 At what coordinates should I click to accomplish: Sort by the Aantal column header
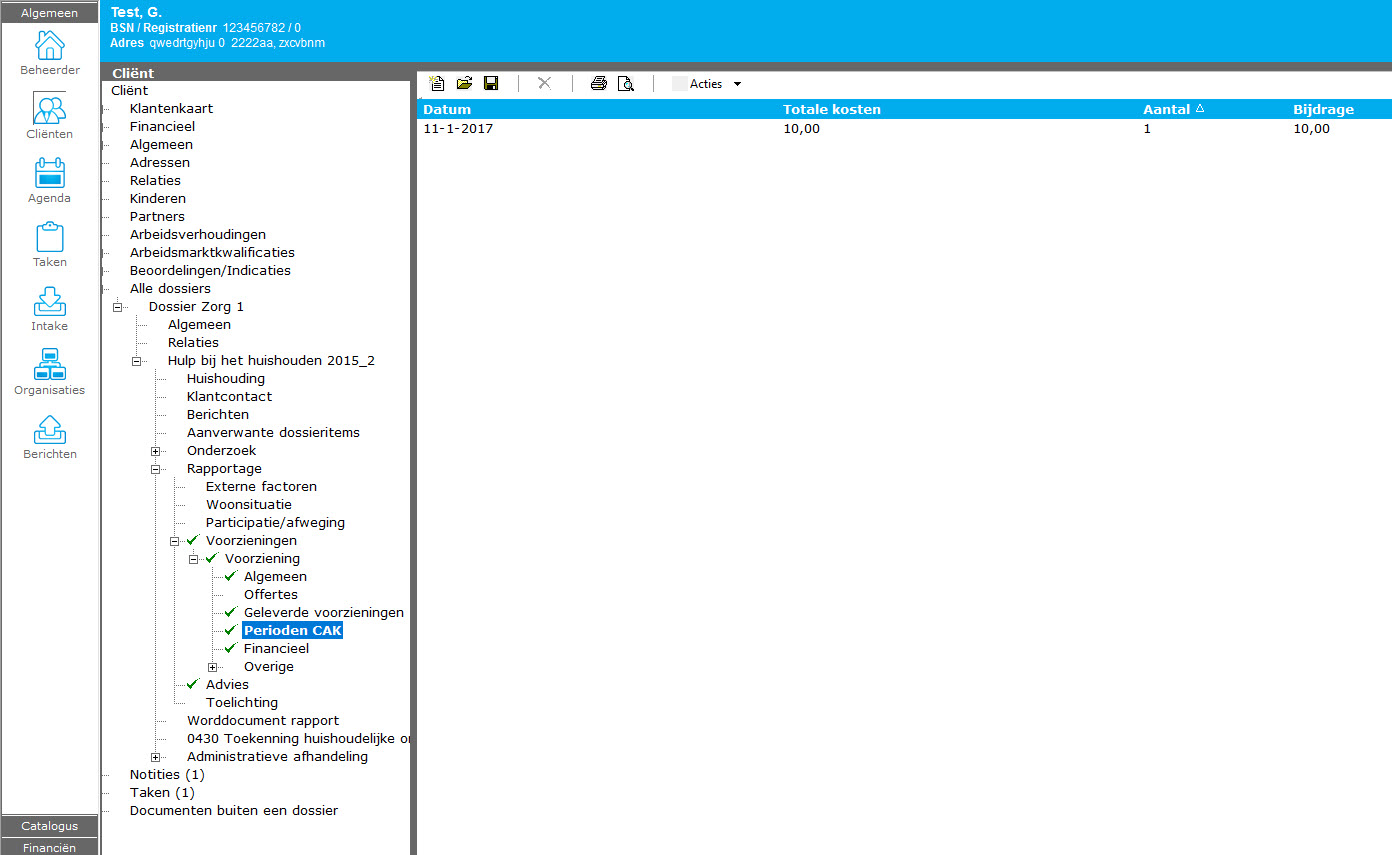coord(1165,109)
